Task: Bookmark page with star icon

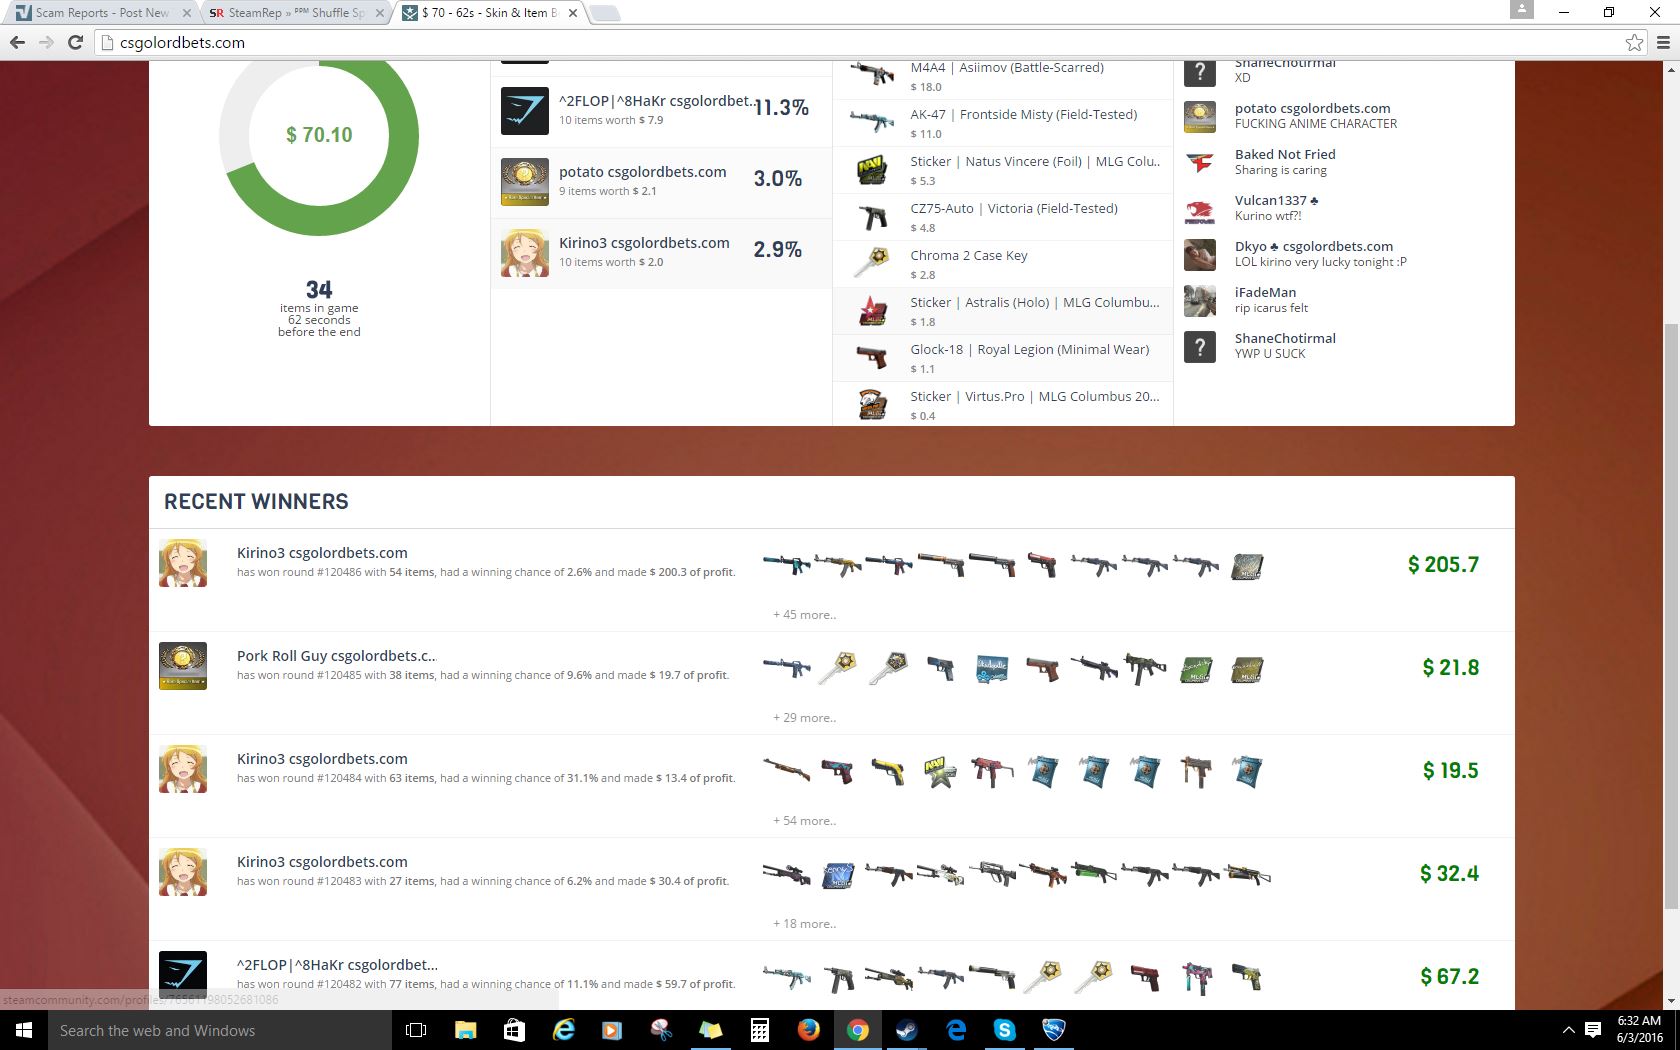Action: pyautogui.click(x=1634, y=42)
